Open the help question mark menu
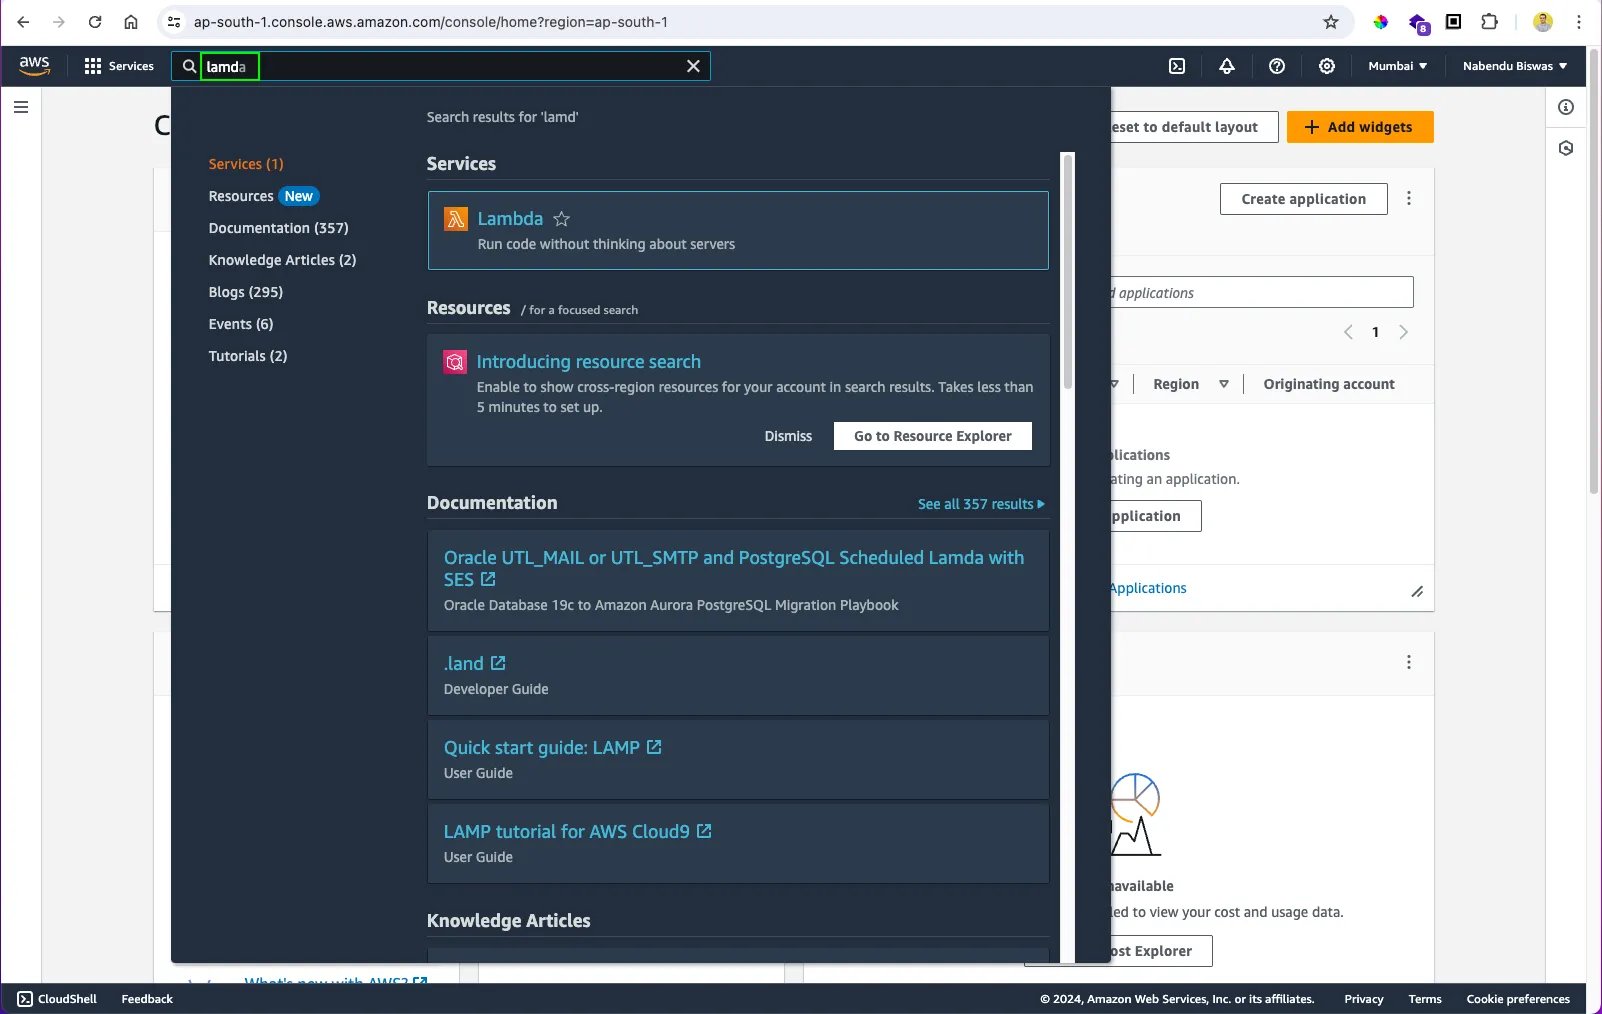1602x1014 pixels. click(x=1277, y=66)
